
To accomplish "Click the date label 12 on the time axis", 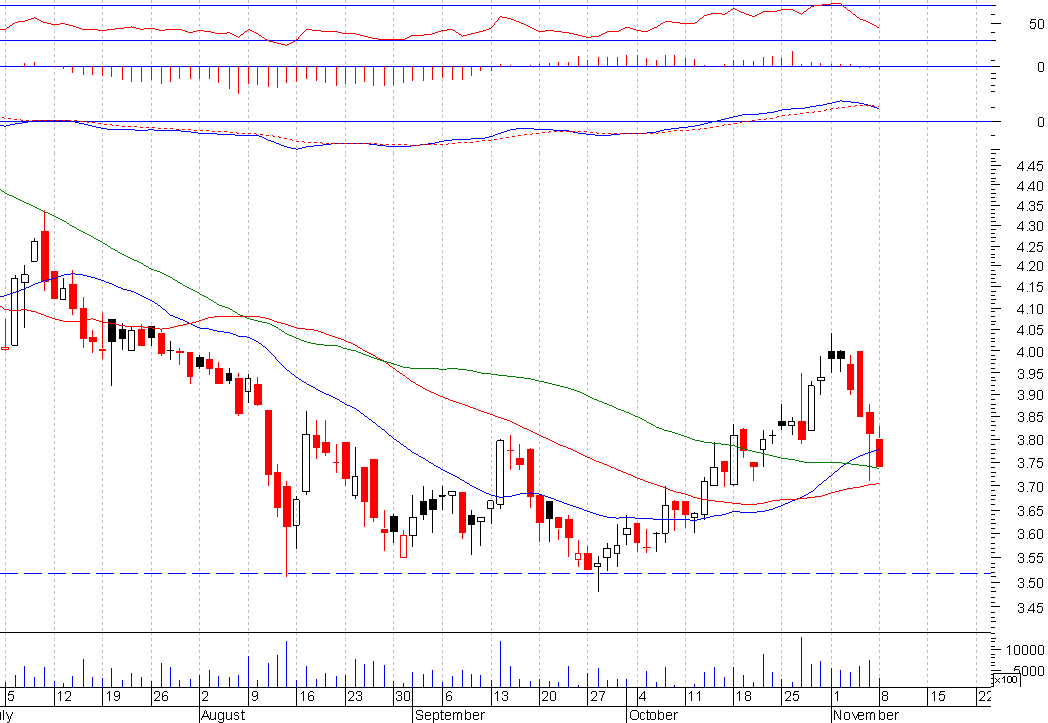I will click(x=63, y=696).
